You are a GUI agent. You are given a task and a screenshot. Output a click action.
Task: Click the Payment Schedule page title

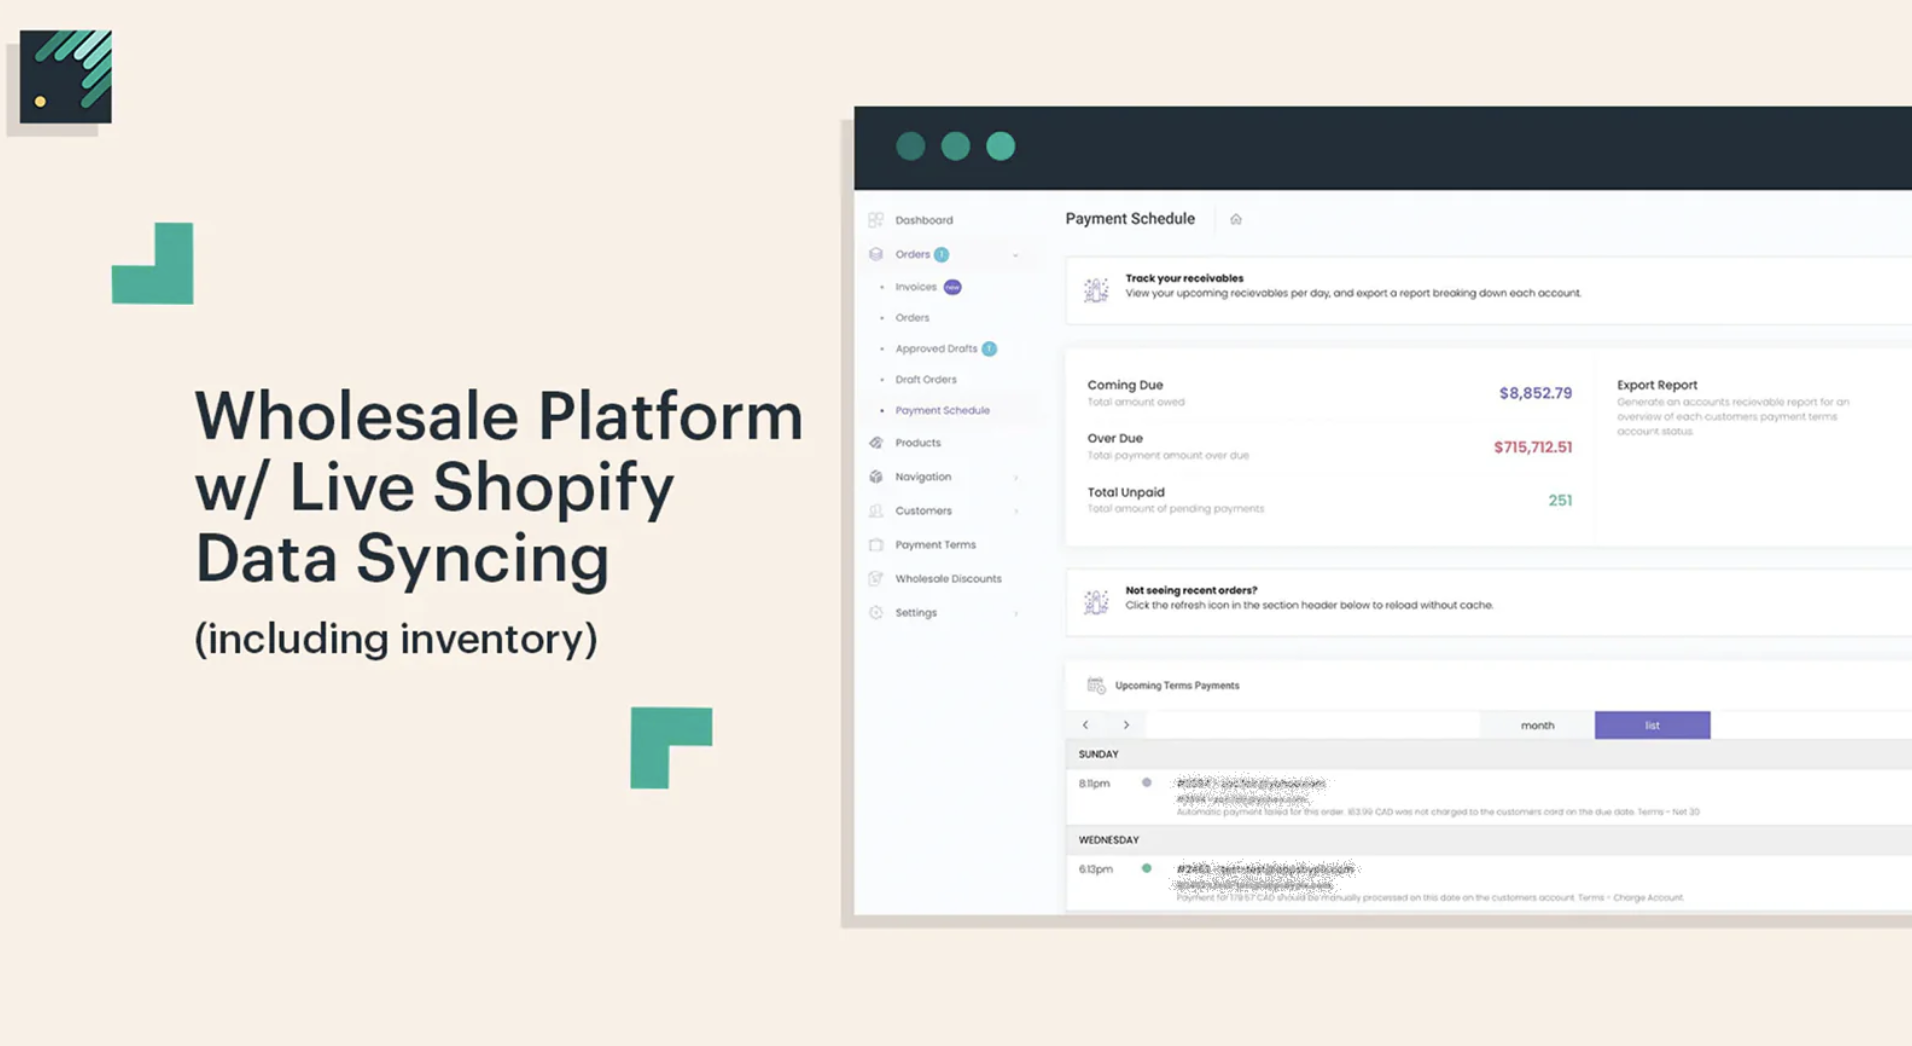pos(1130,219)
